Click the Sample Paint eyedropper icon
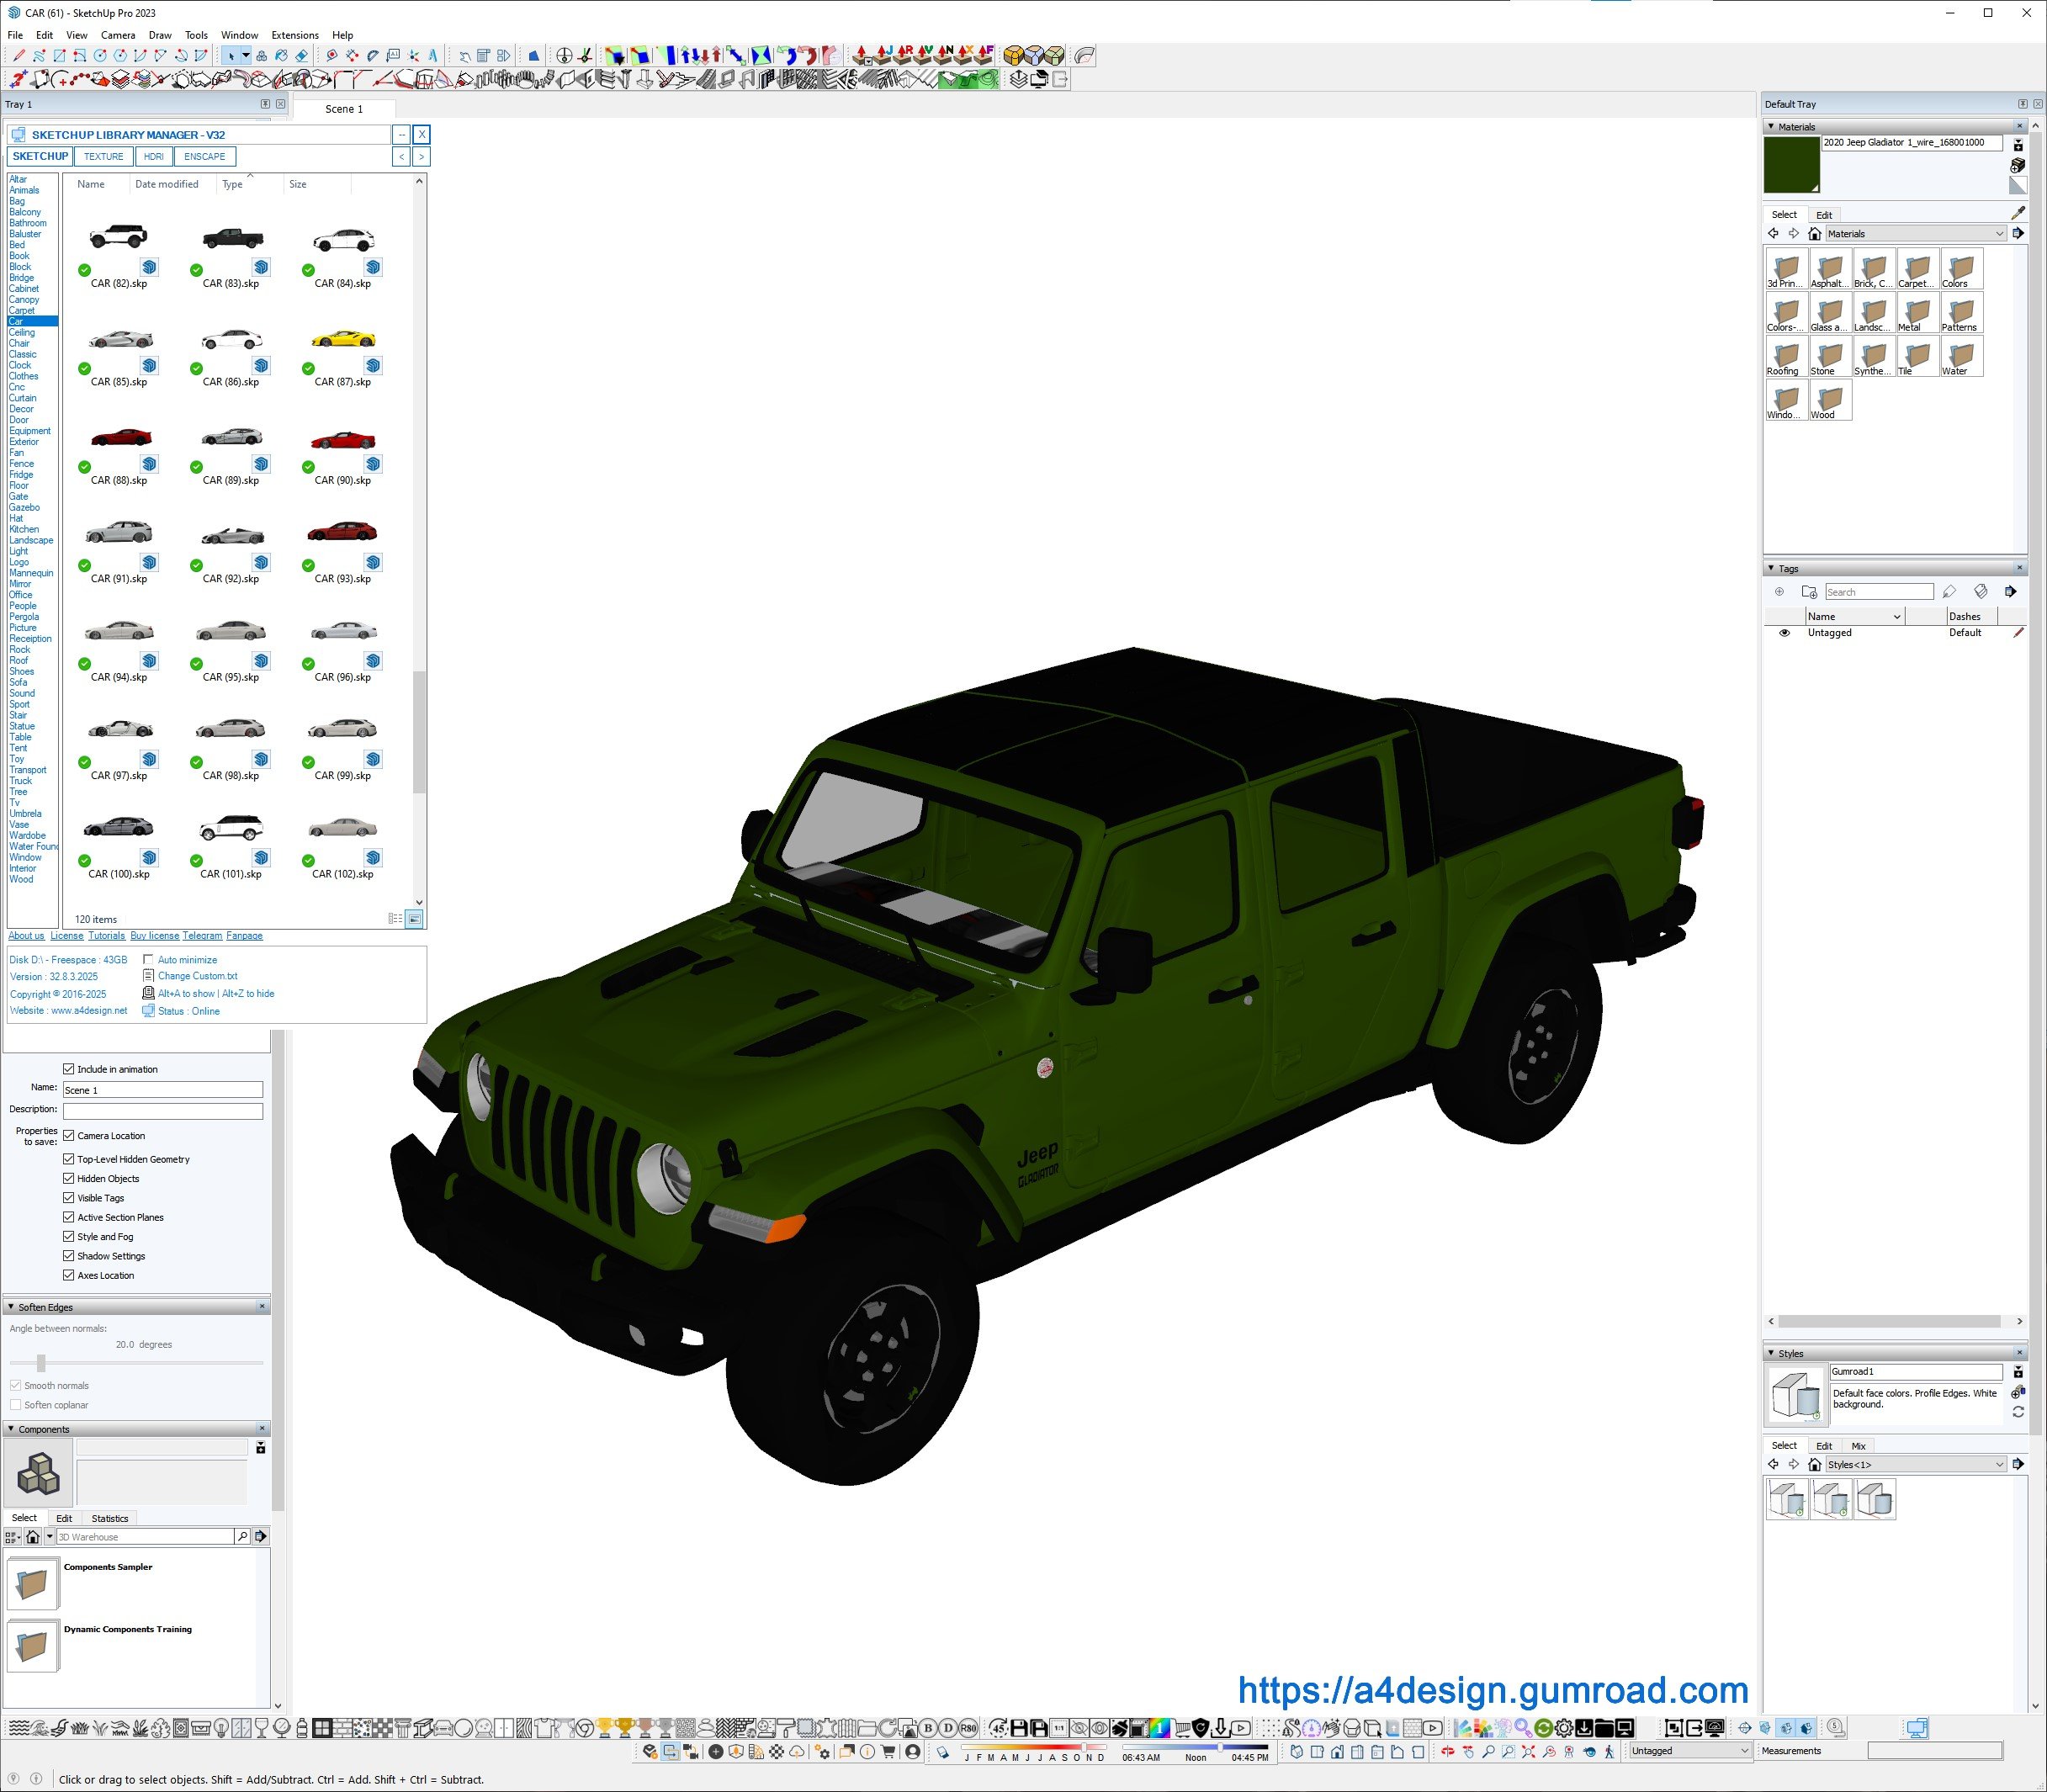This screenshot has width=2047, height=1792. click(2017, 213)
